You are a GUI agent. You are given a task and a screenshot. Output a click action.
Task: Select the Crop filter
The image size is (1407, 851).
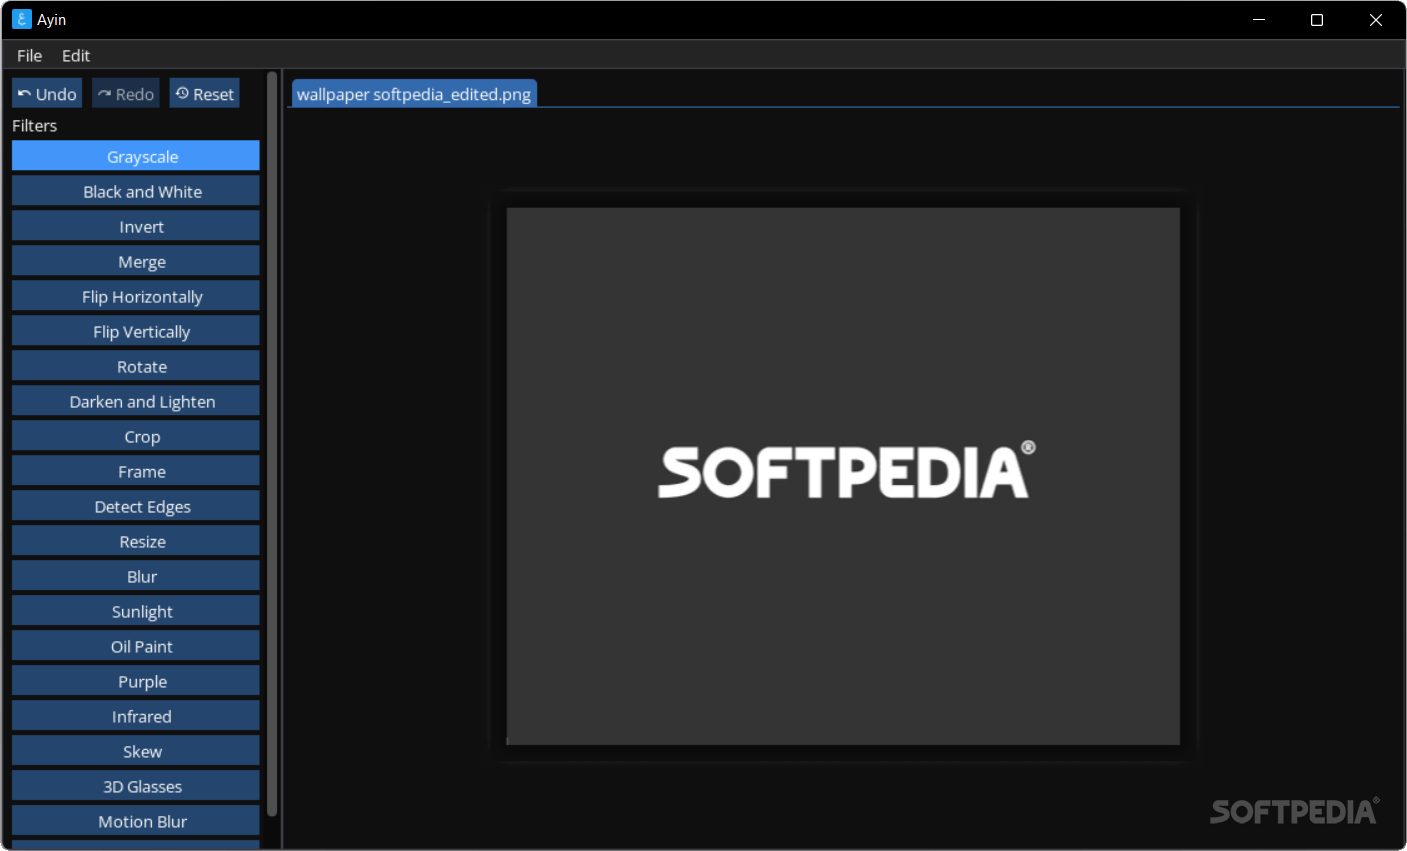click(x=136, y=436)
